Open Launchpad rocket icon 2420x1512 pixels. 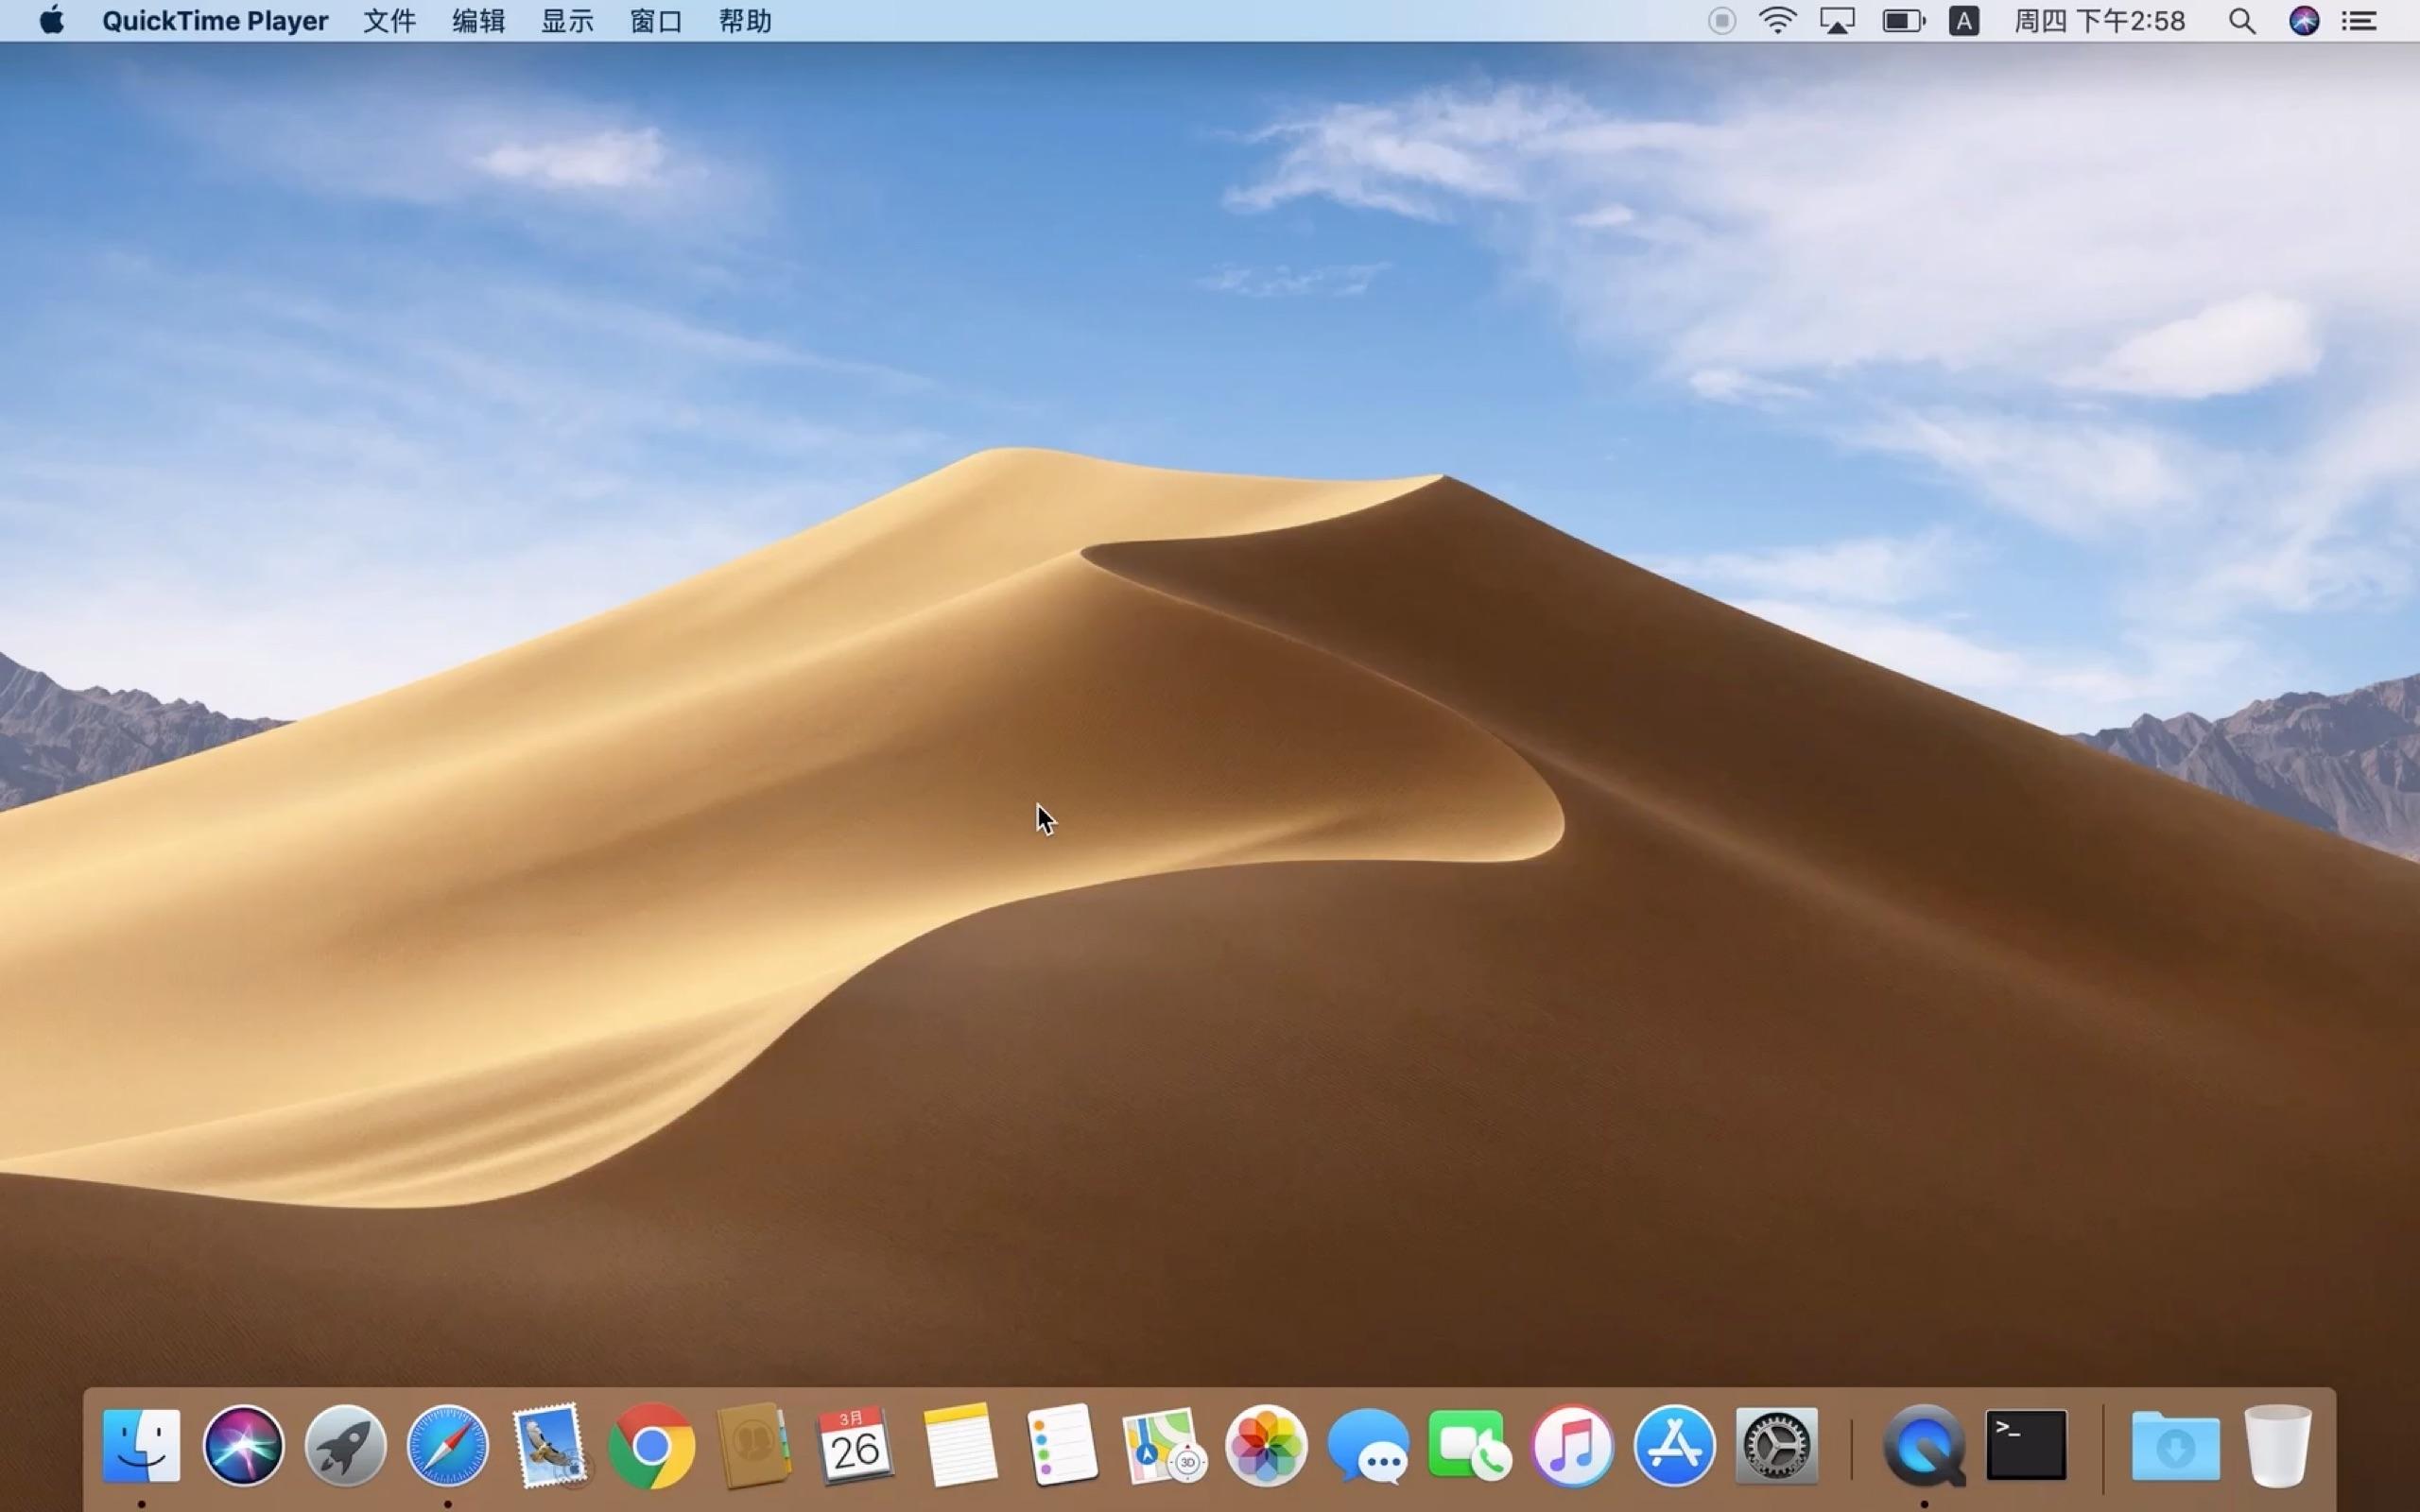(x=345, y=1446)
